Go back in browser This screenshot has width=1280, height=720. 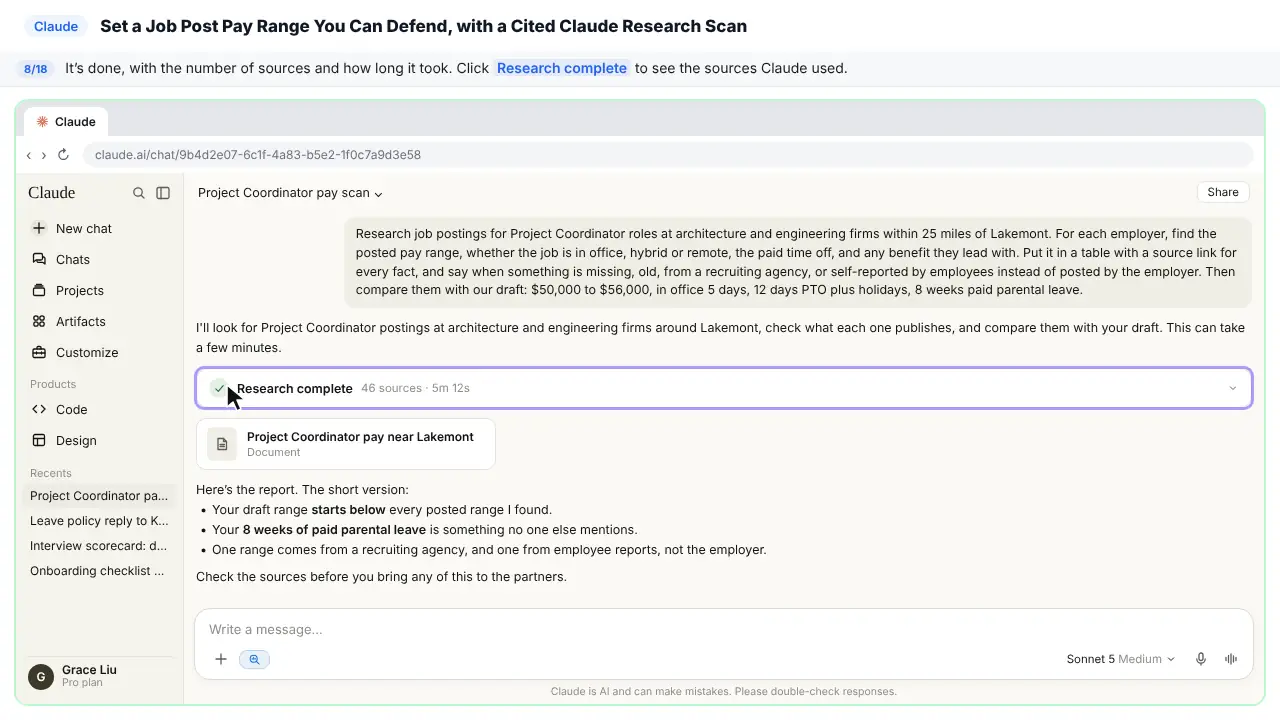tap(29, 155)
